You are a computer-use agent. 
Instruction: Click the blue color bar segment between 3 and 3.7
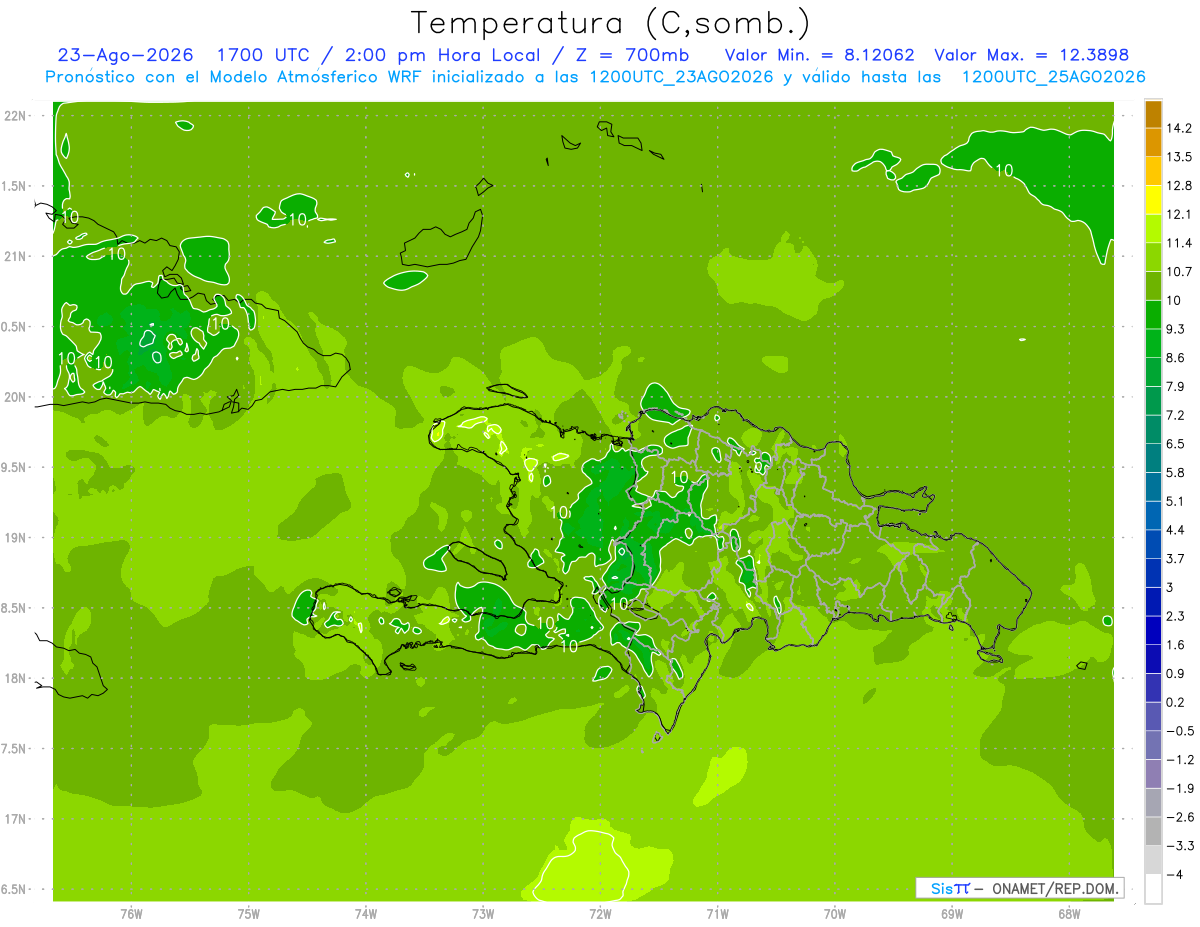[x=1153, y=573]
